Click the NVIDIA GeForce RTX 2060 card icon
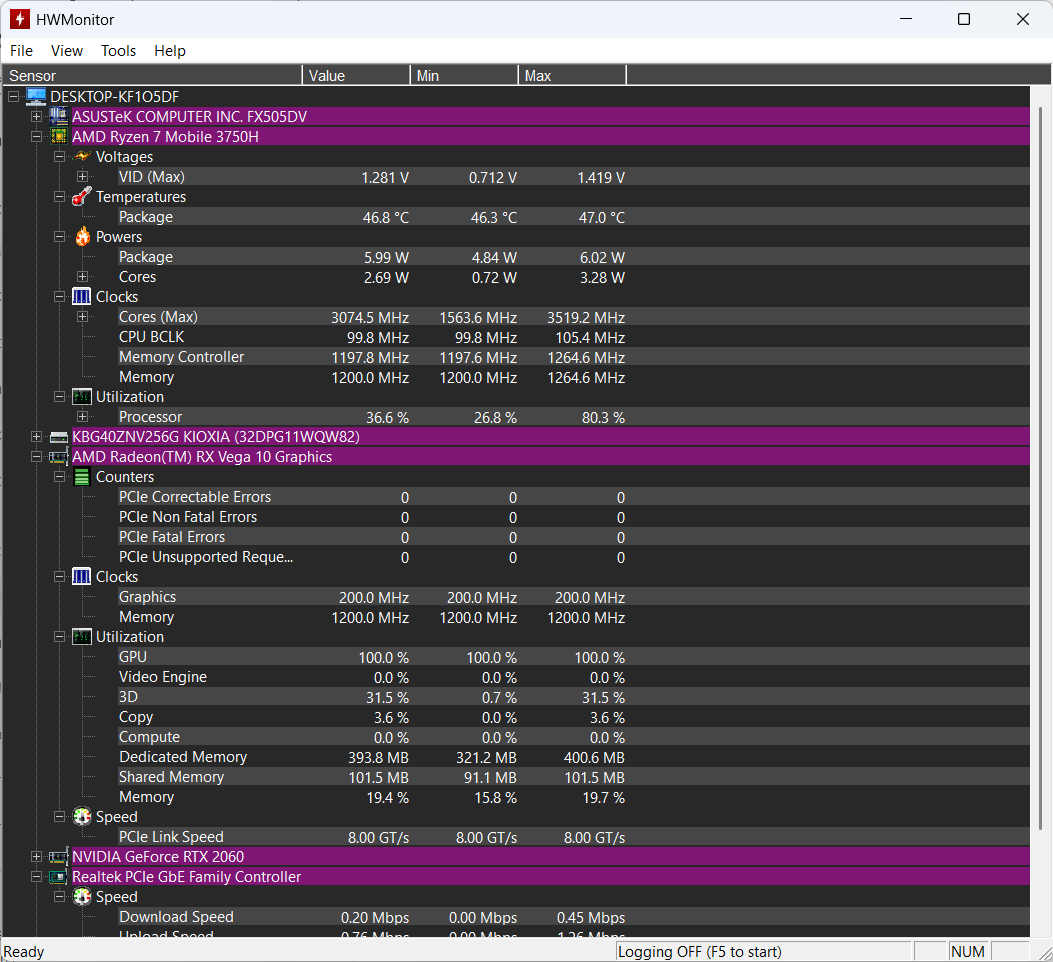 [58, 857]
